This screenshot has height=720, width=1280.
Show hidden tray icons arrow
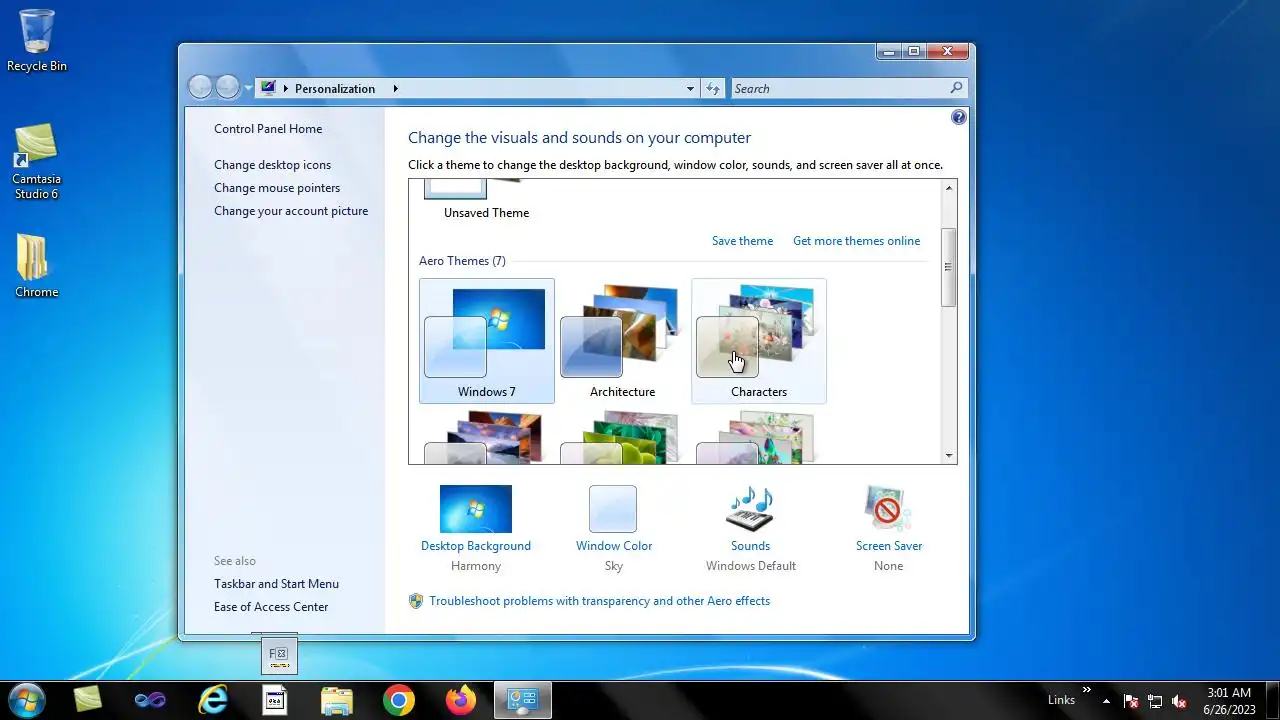(1106, 701)
